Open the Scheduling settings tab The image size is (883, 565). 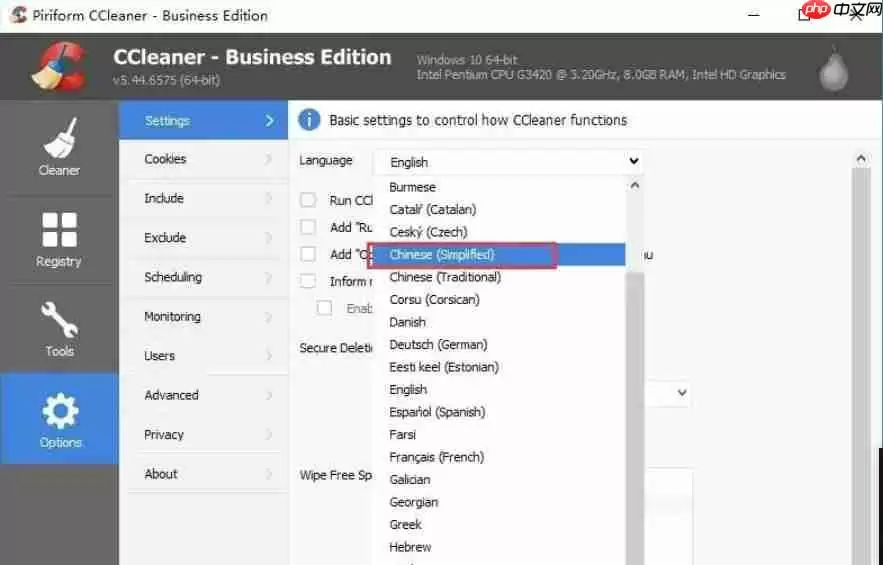(x=172, y=277)
